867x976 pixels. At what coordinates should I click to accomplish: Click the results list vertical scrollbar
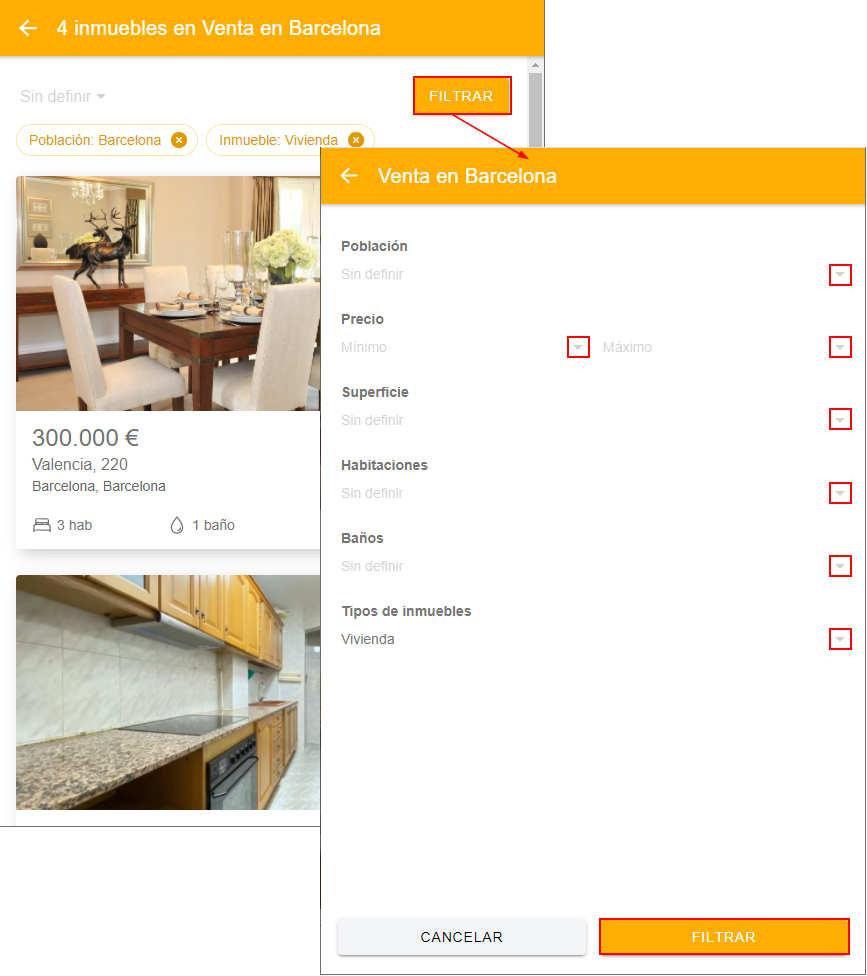tap(535, 109)
